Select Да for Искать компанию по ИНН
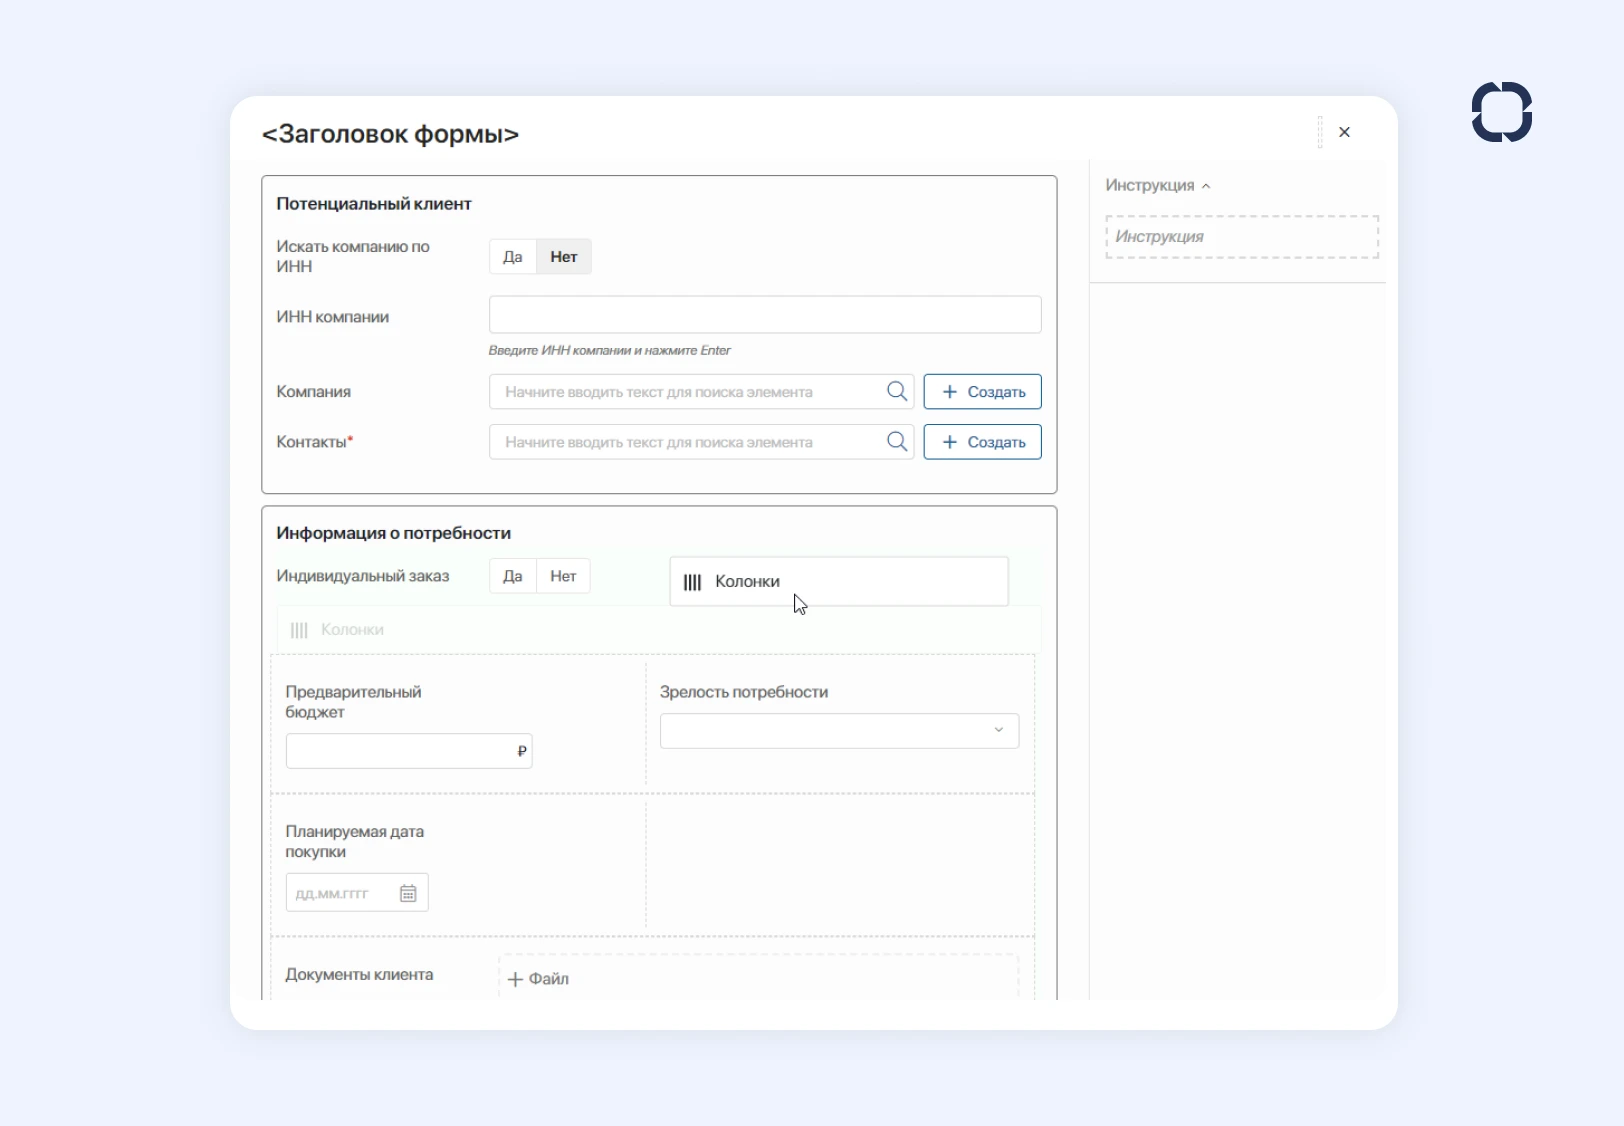This screenshot has height=1126, width=1624. coord(513,256)
